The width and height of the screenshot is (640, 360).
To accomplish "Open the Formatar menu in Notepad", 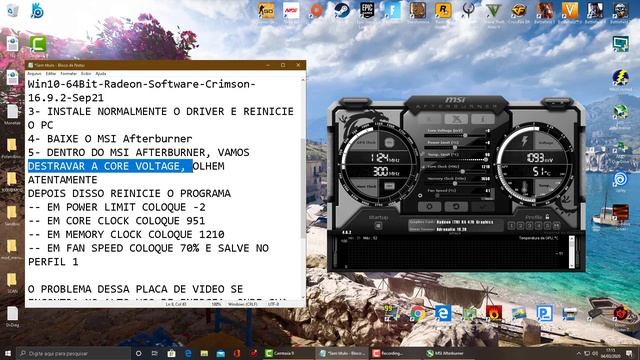I will (69, 73).
